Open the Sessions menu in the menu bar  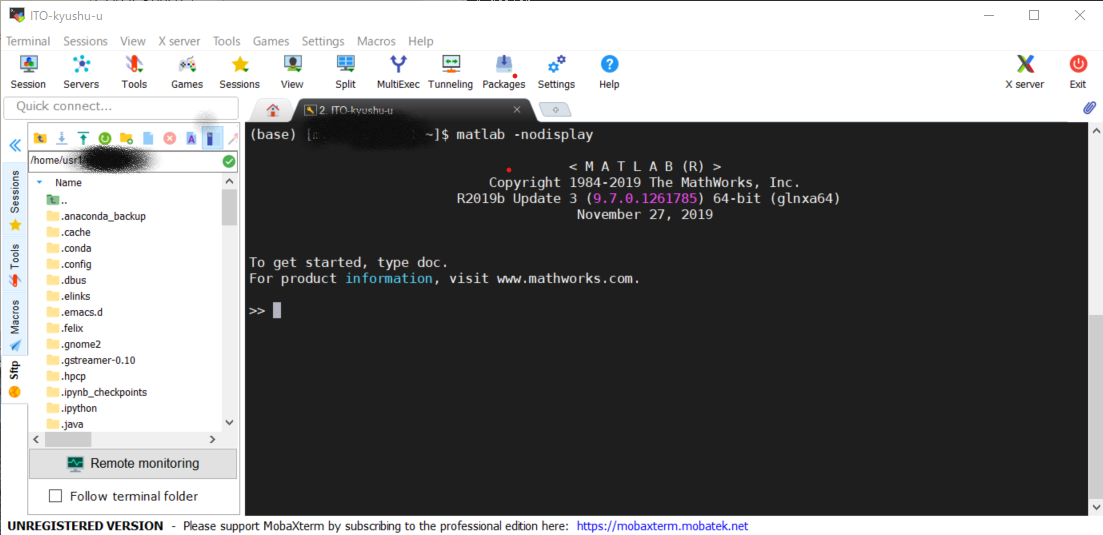click(86, 41)
